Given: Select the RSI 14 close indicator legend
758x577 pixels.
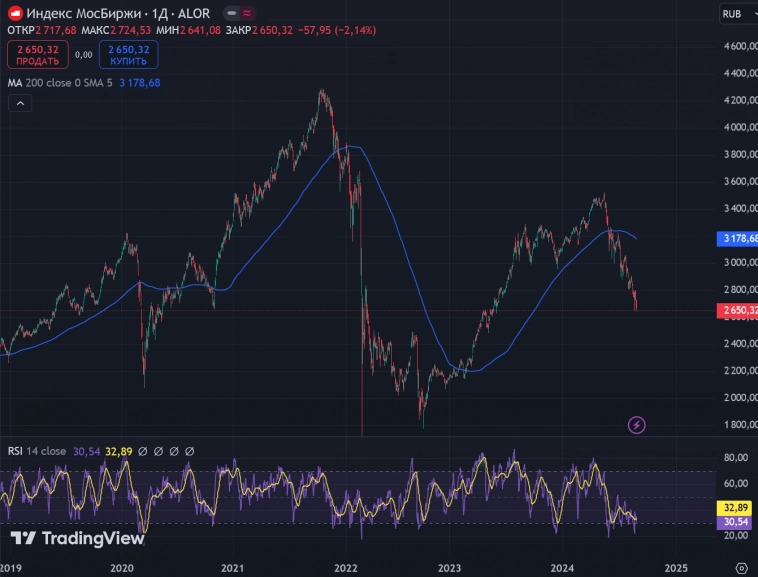Looking at the screenshot, I should pos(36,451).
